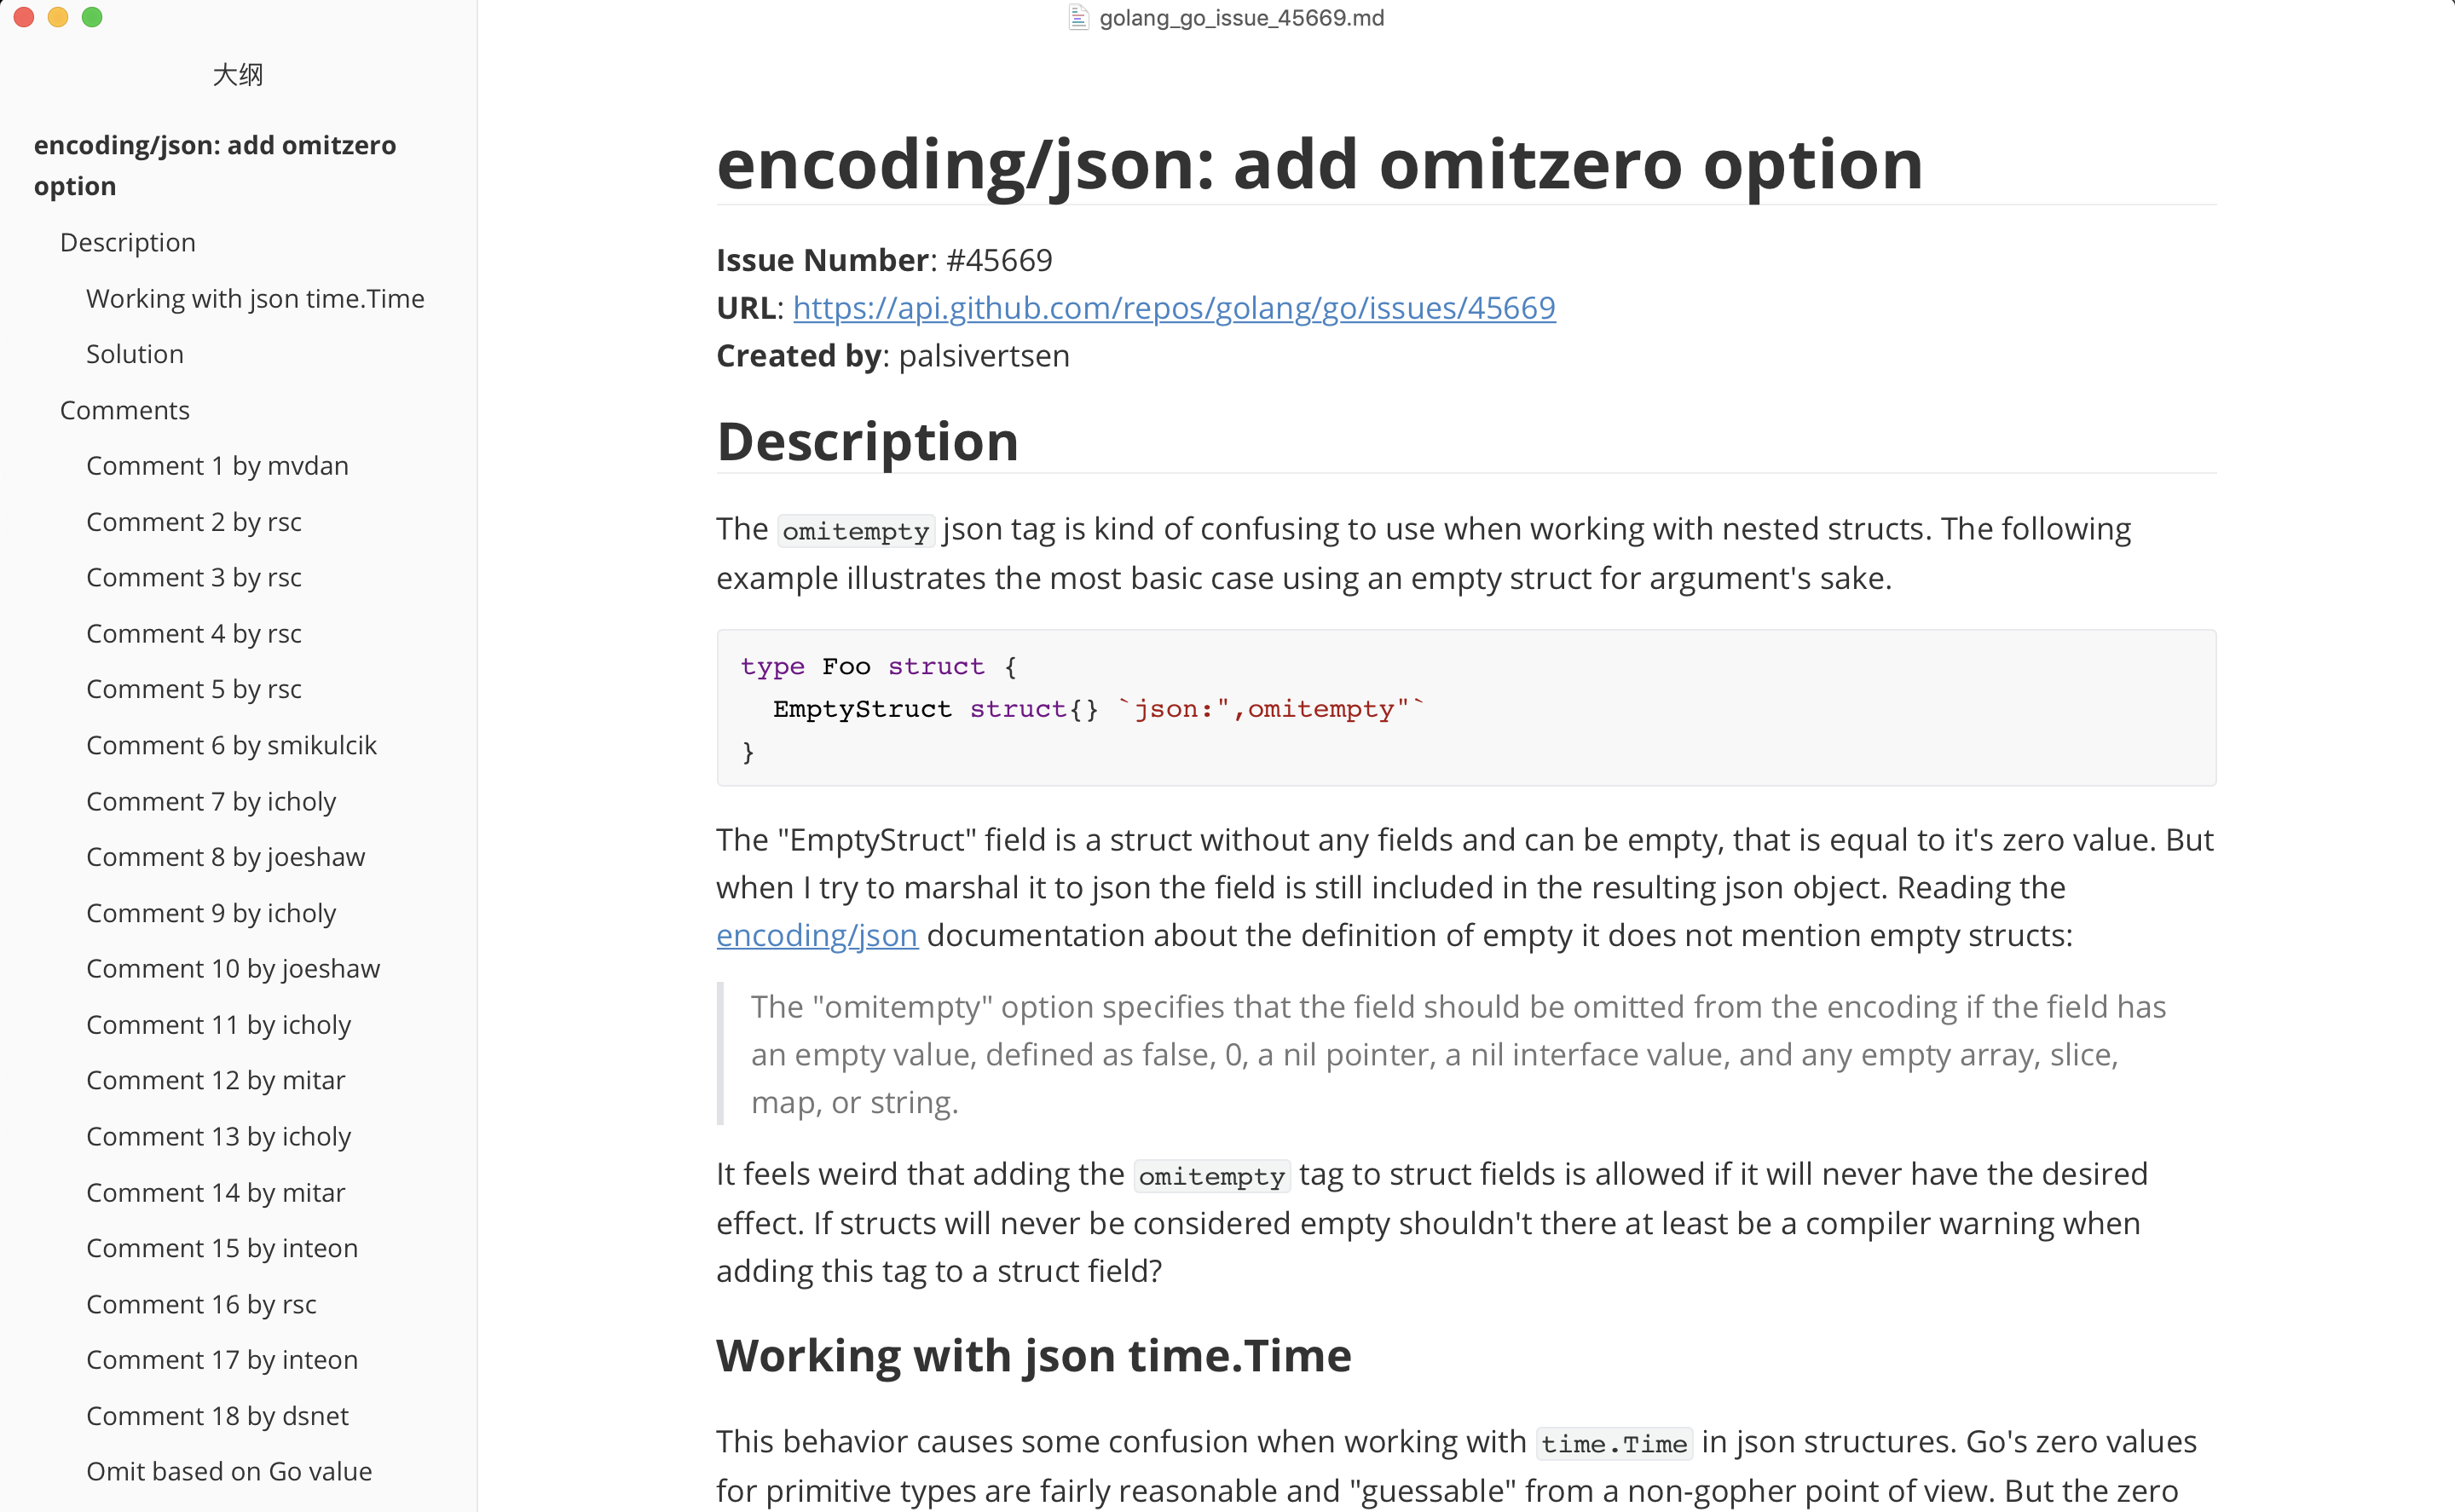Go to Solution section in outline
This screenshot has width=2455, height=1512.
point(135,354)
